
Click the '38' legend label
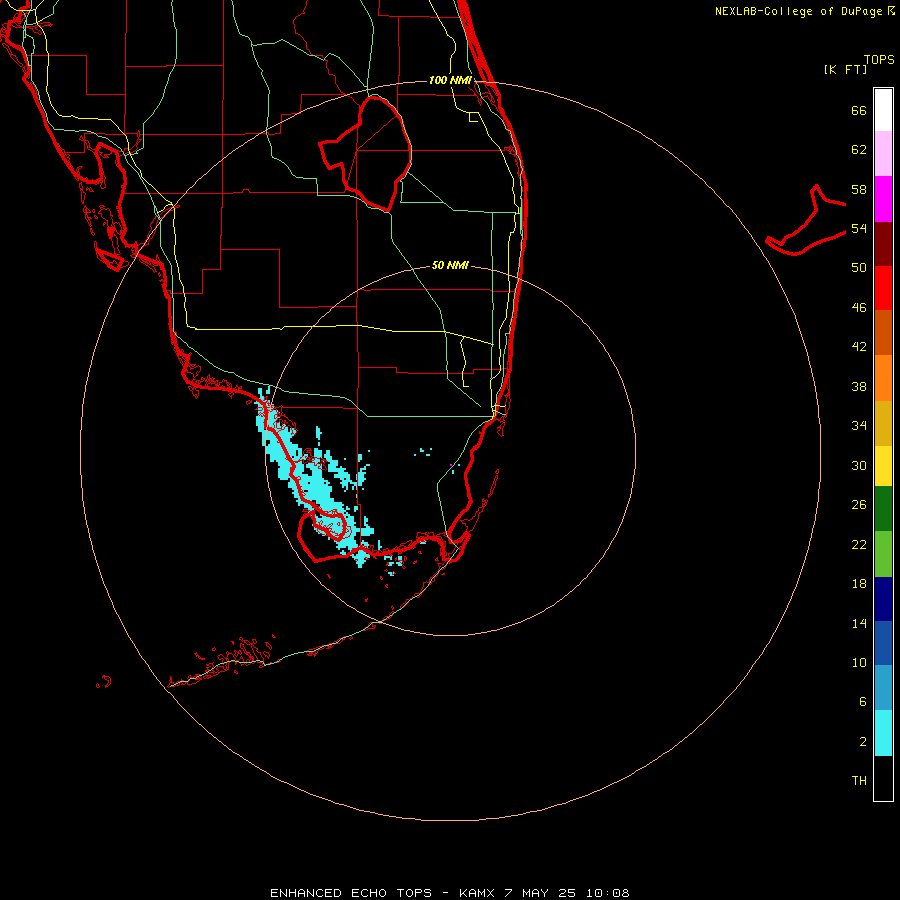coord(859,387)
